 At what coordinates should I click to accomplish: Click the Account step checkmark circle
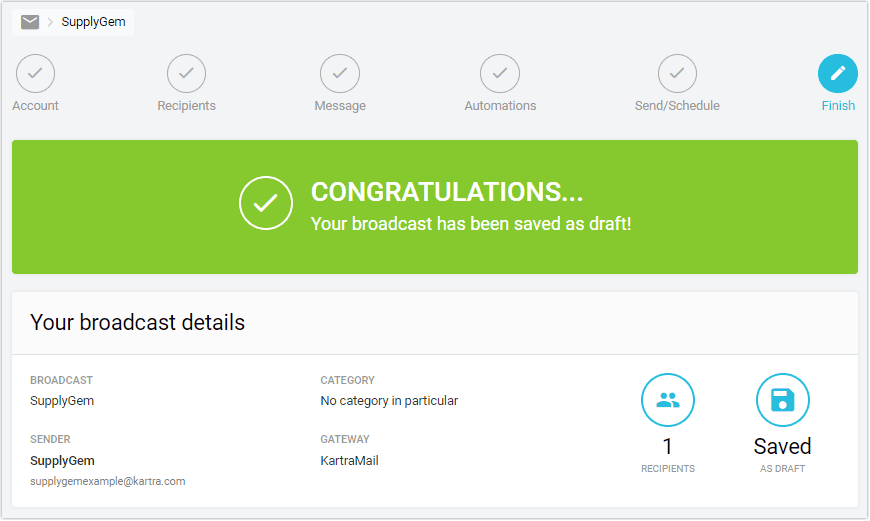point(36,73)
